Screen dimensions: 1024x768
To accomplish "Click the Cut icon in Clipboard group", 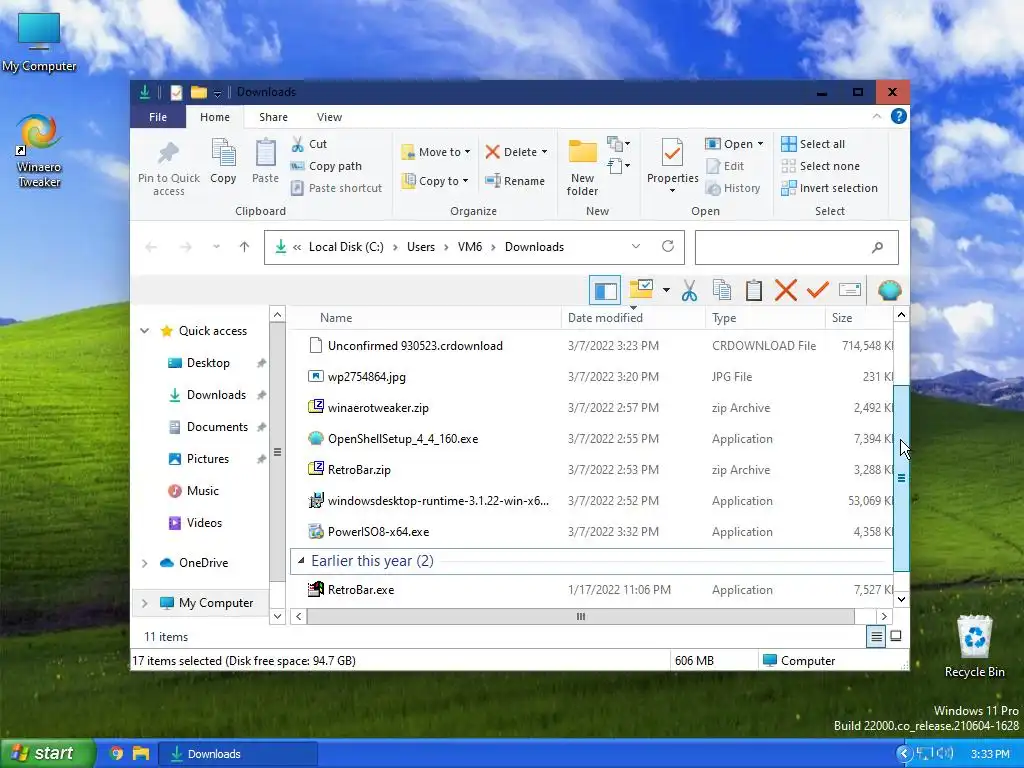I will (298, 144).
